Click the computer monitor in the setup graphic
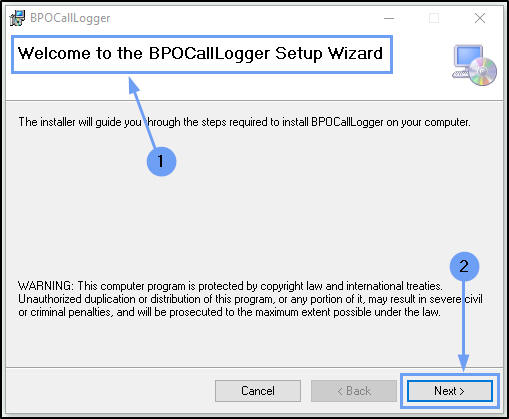 coord(468,59)
